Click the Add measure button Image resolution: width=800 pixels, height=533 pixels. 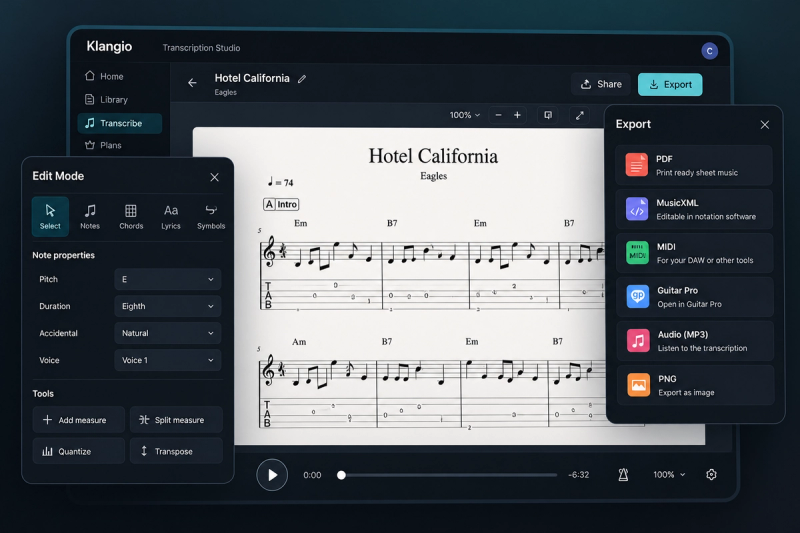79,420
